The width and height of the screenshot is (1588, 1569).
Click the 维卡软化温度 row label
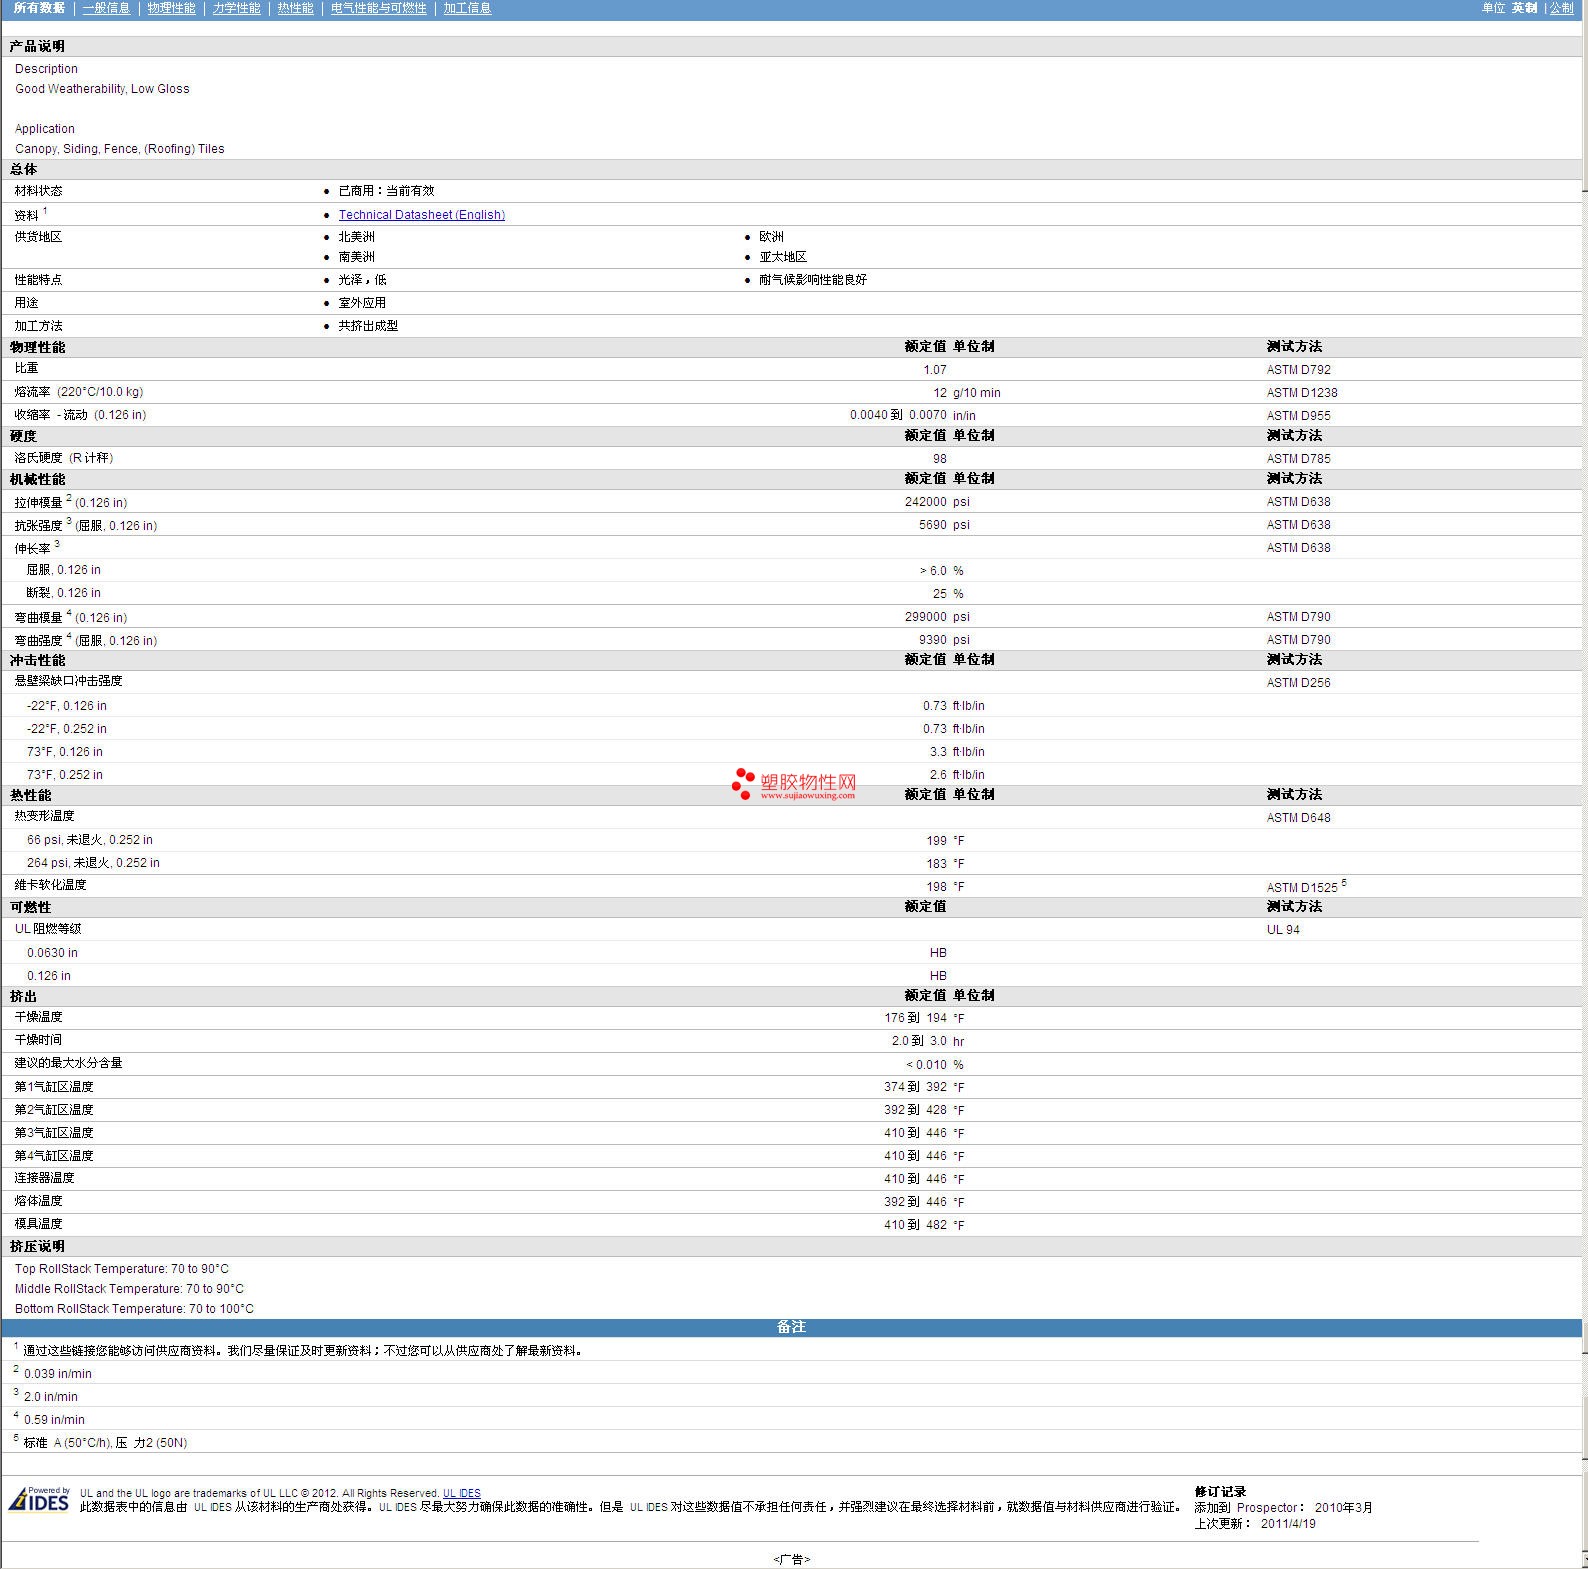(x=50, y=885)
